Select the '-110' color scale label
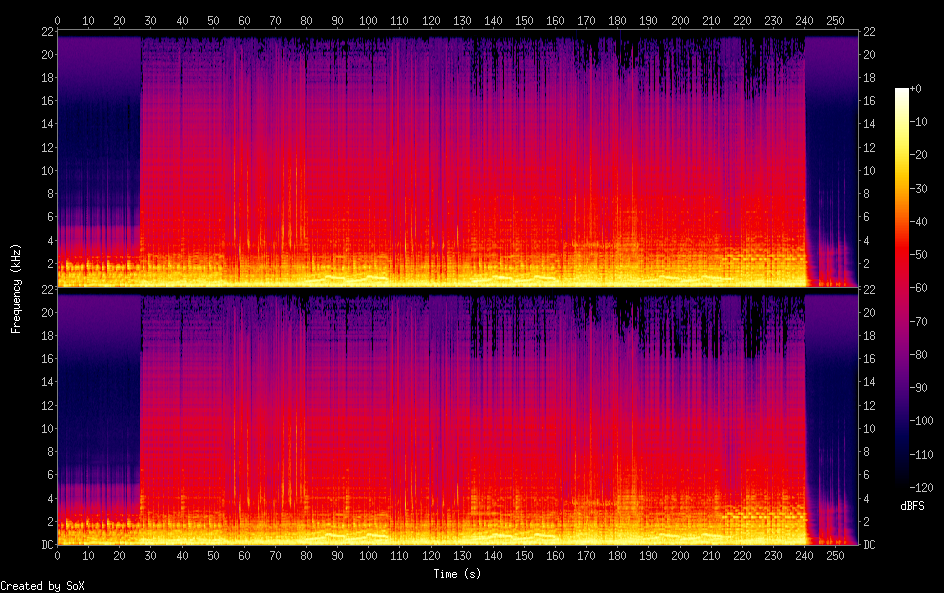 (x=921, y=455)
